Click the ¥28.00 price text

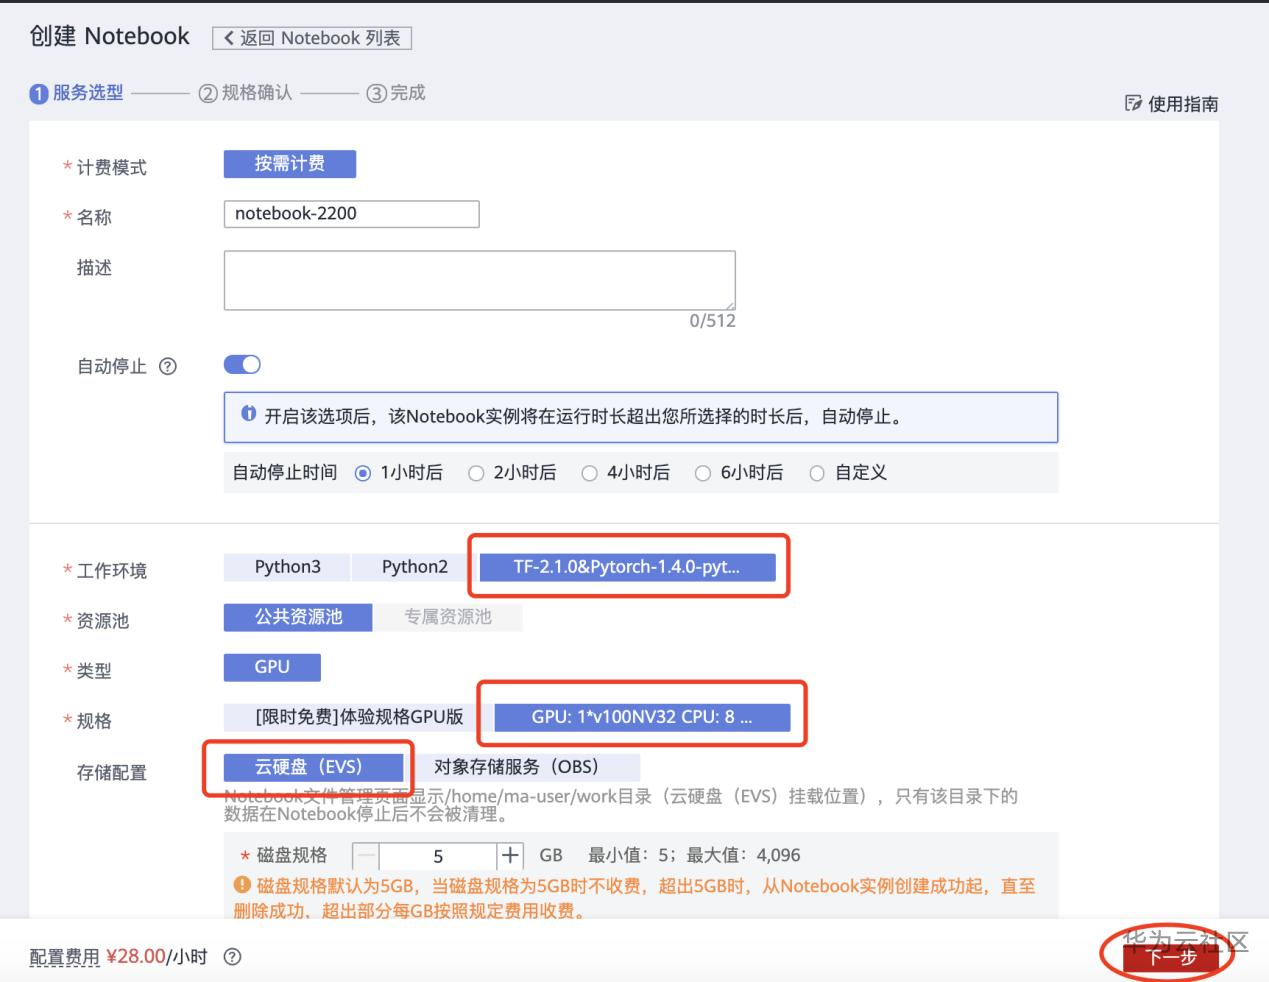pyautogui.click(x=136, y=957)
